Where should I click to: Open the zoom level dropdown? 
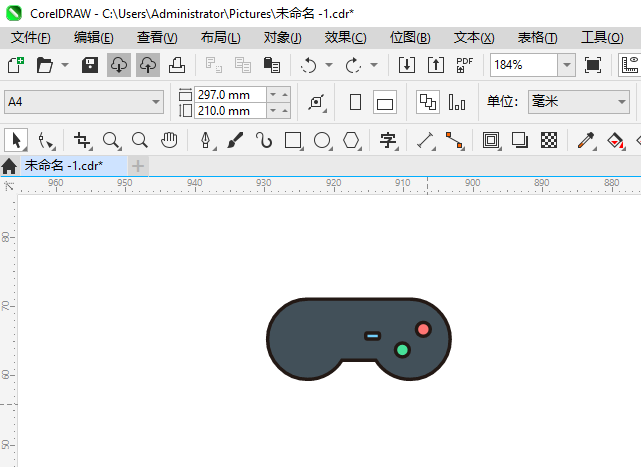pyautogui.click(x=567, y=65)
